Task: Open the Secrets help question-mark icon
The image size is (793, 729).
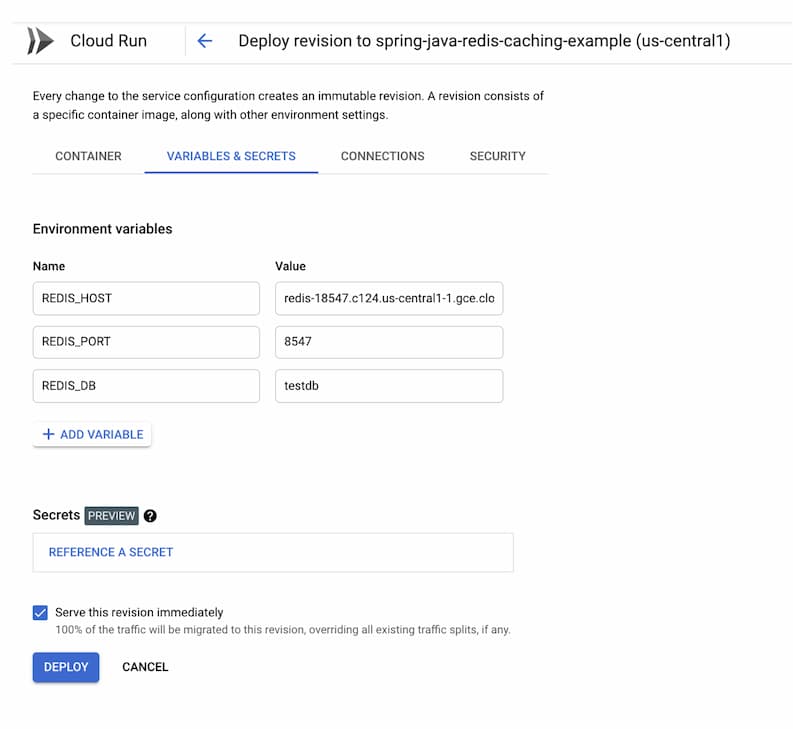Action: pos(150,516)
